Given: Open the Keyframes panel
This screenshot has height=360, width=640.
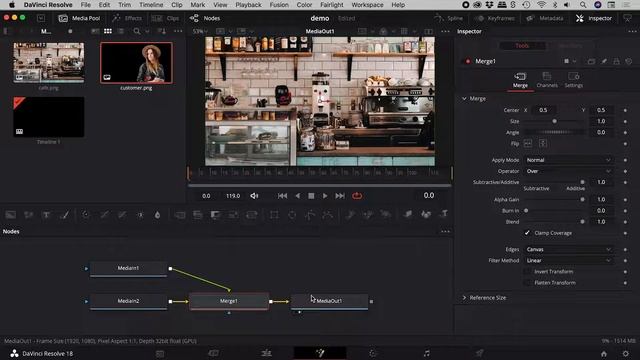Looking at the screenshot, I should [495, 18].
